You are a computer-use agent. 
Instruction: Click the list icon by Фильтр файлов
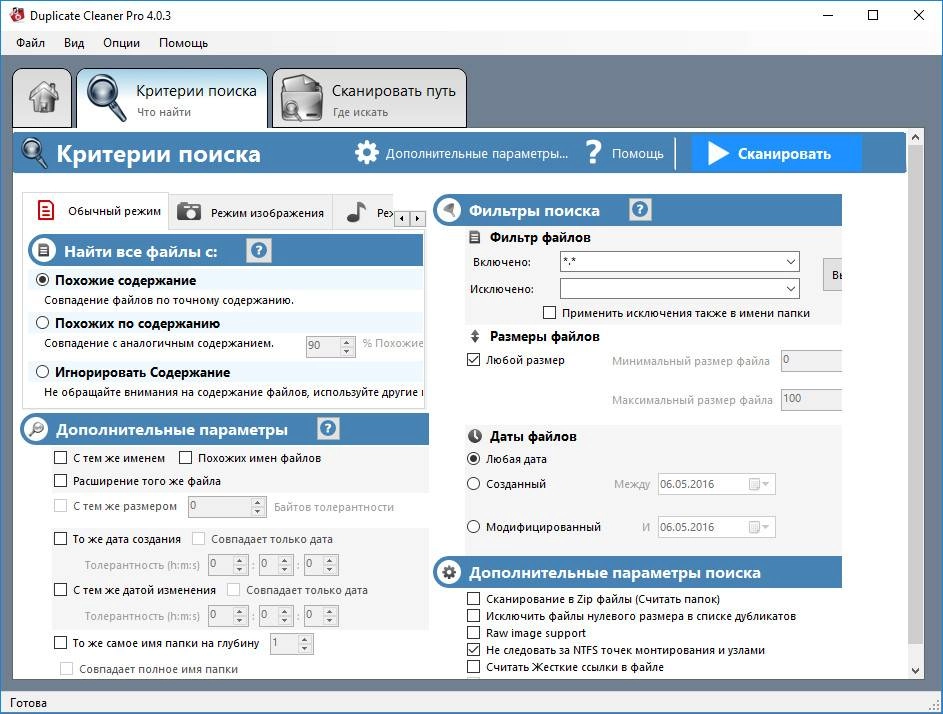click(x=475, y=237)
